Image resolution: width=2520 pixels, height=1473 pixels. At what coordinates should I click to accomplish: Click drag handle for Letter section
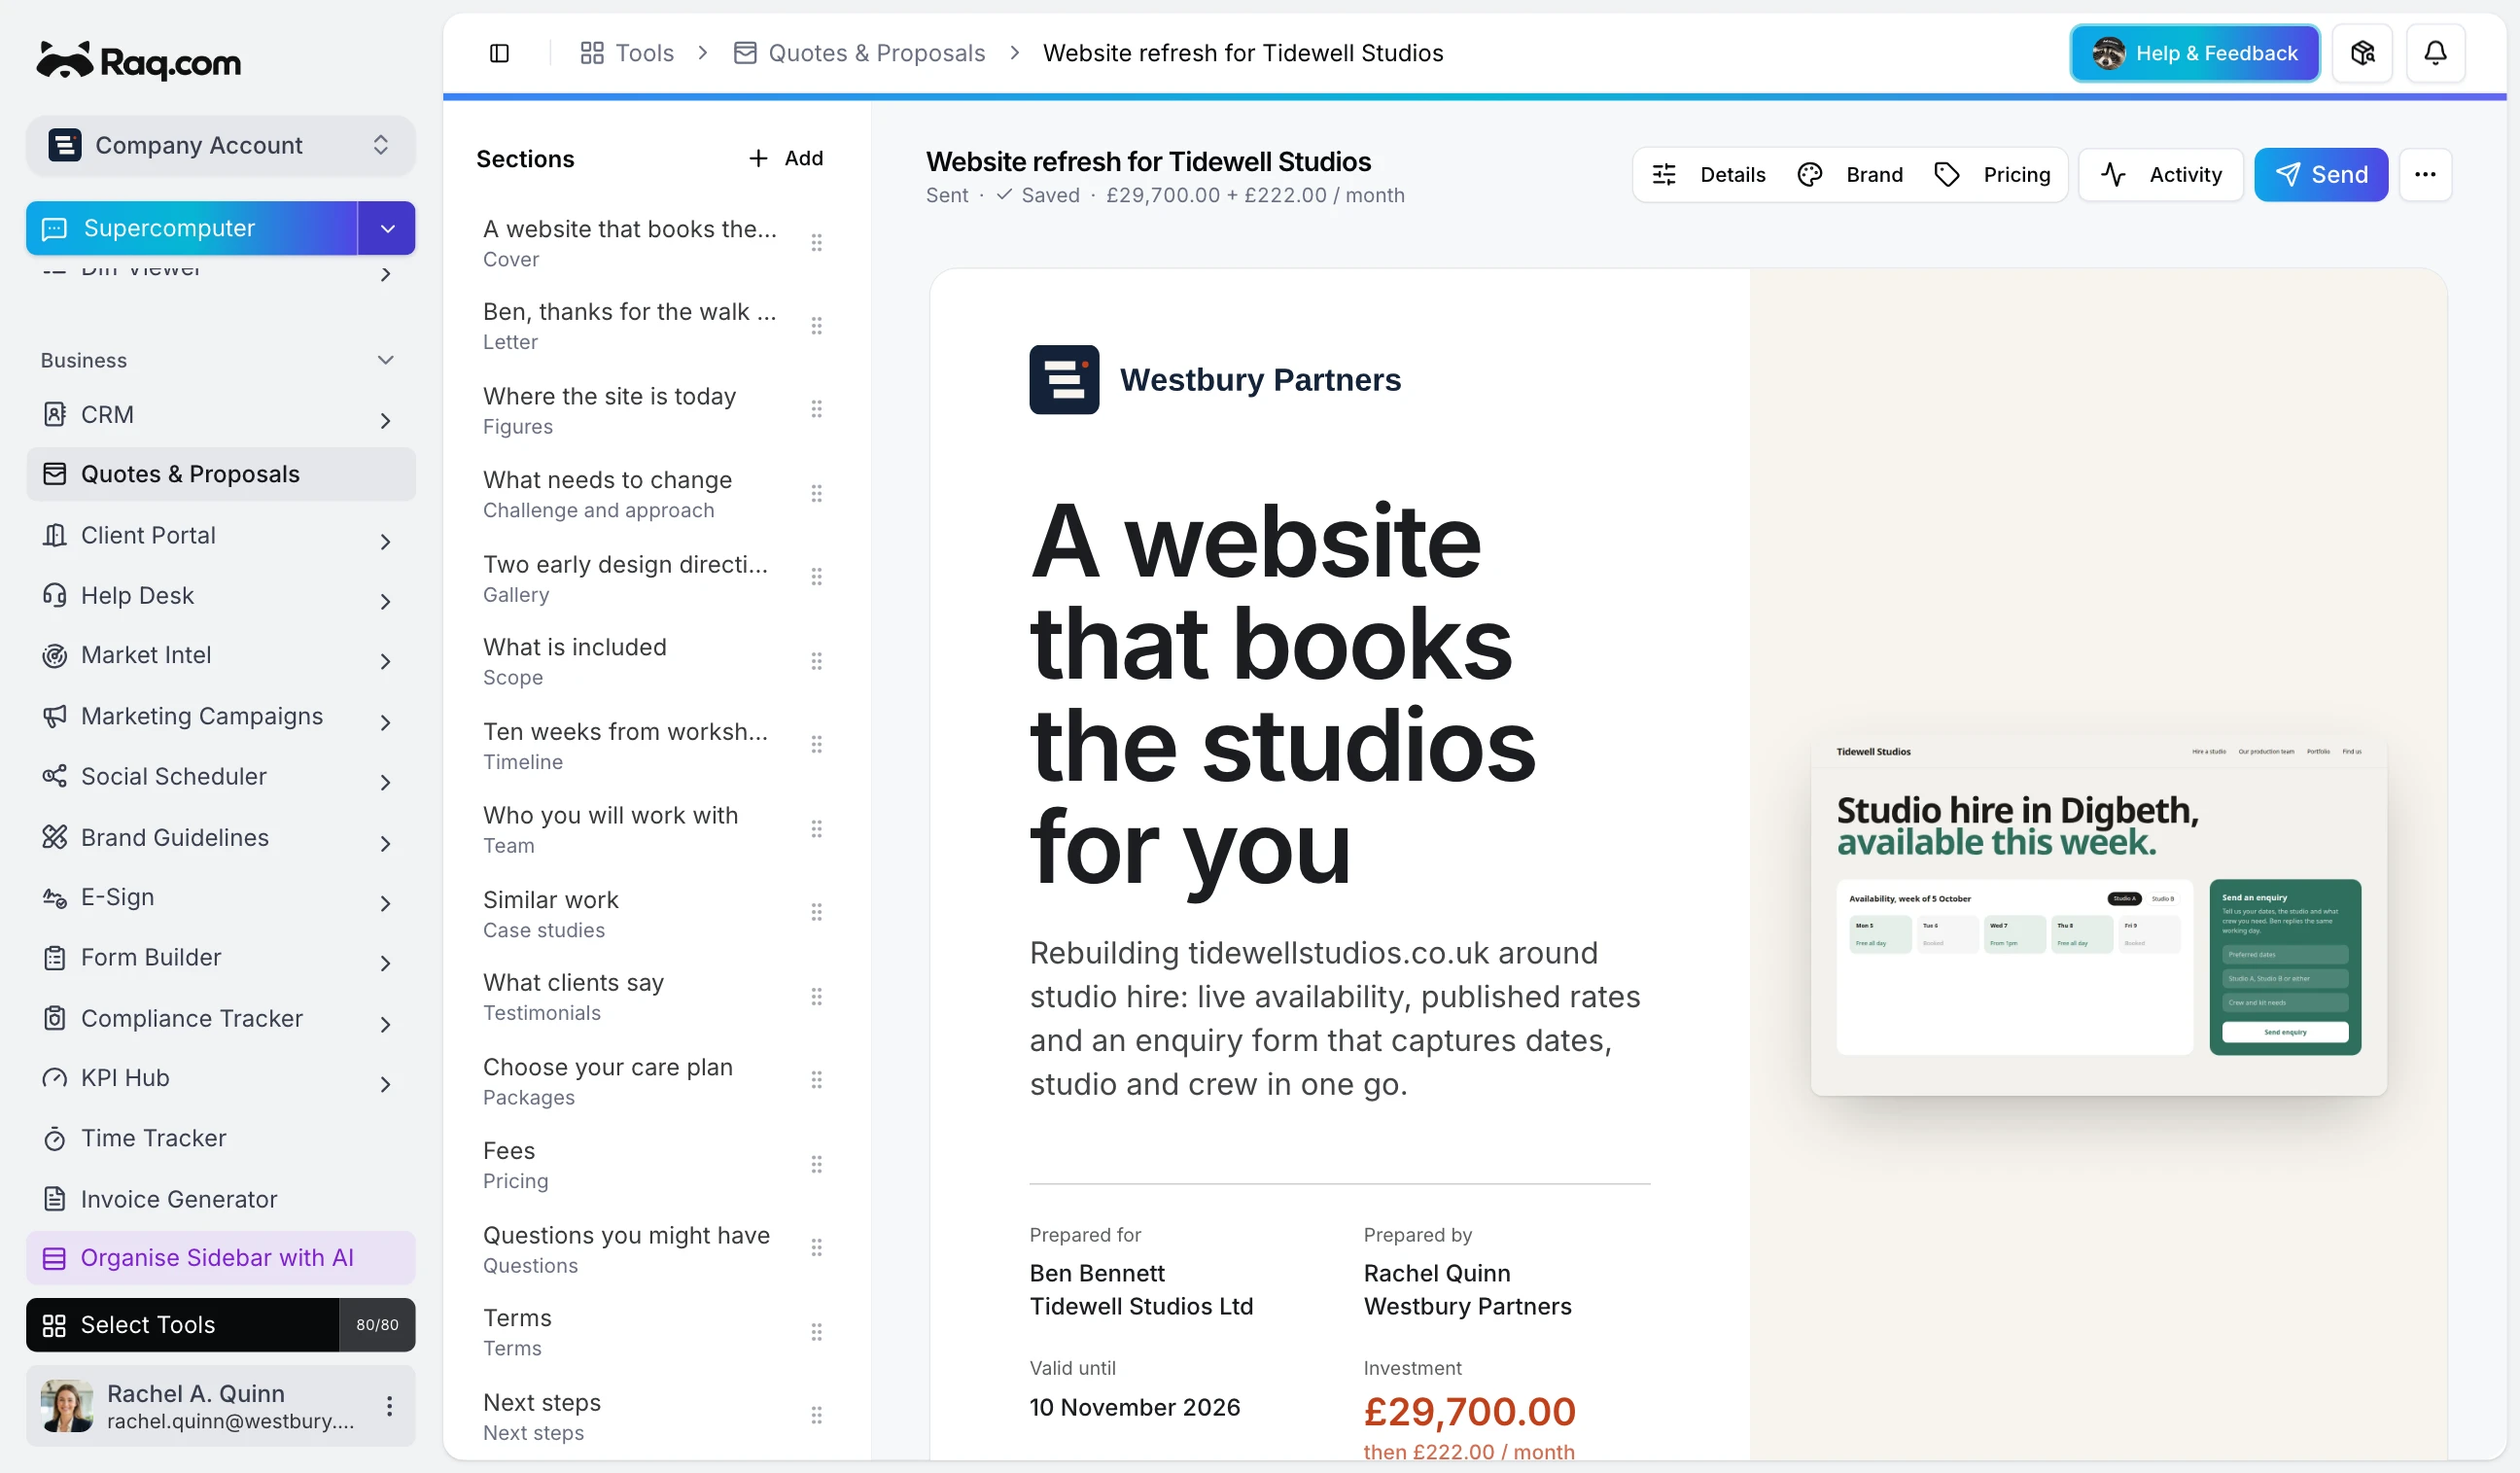click(x=816, y=326)
